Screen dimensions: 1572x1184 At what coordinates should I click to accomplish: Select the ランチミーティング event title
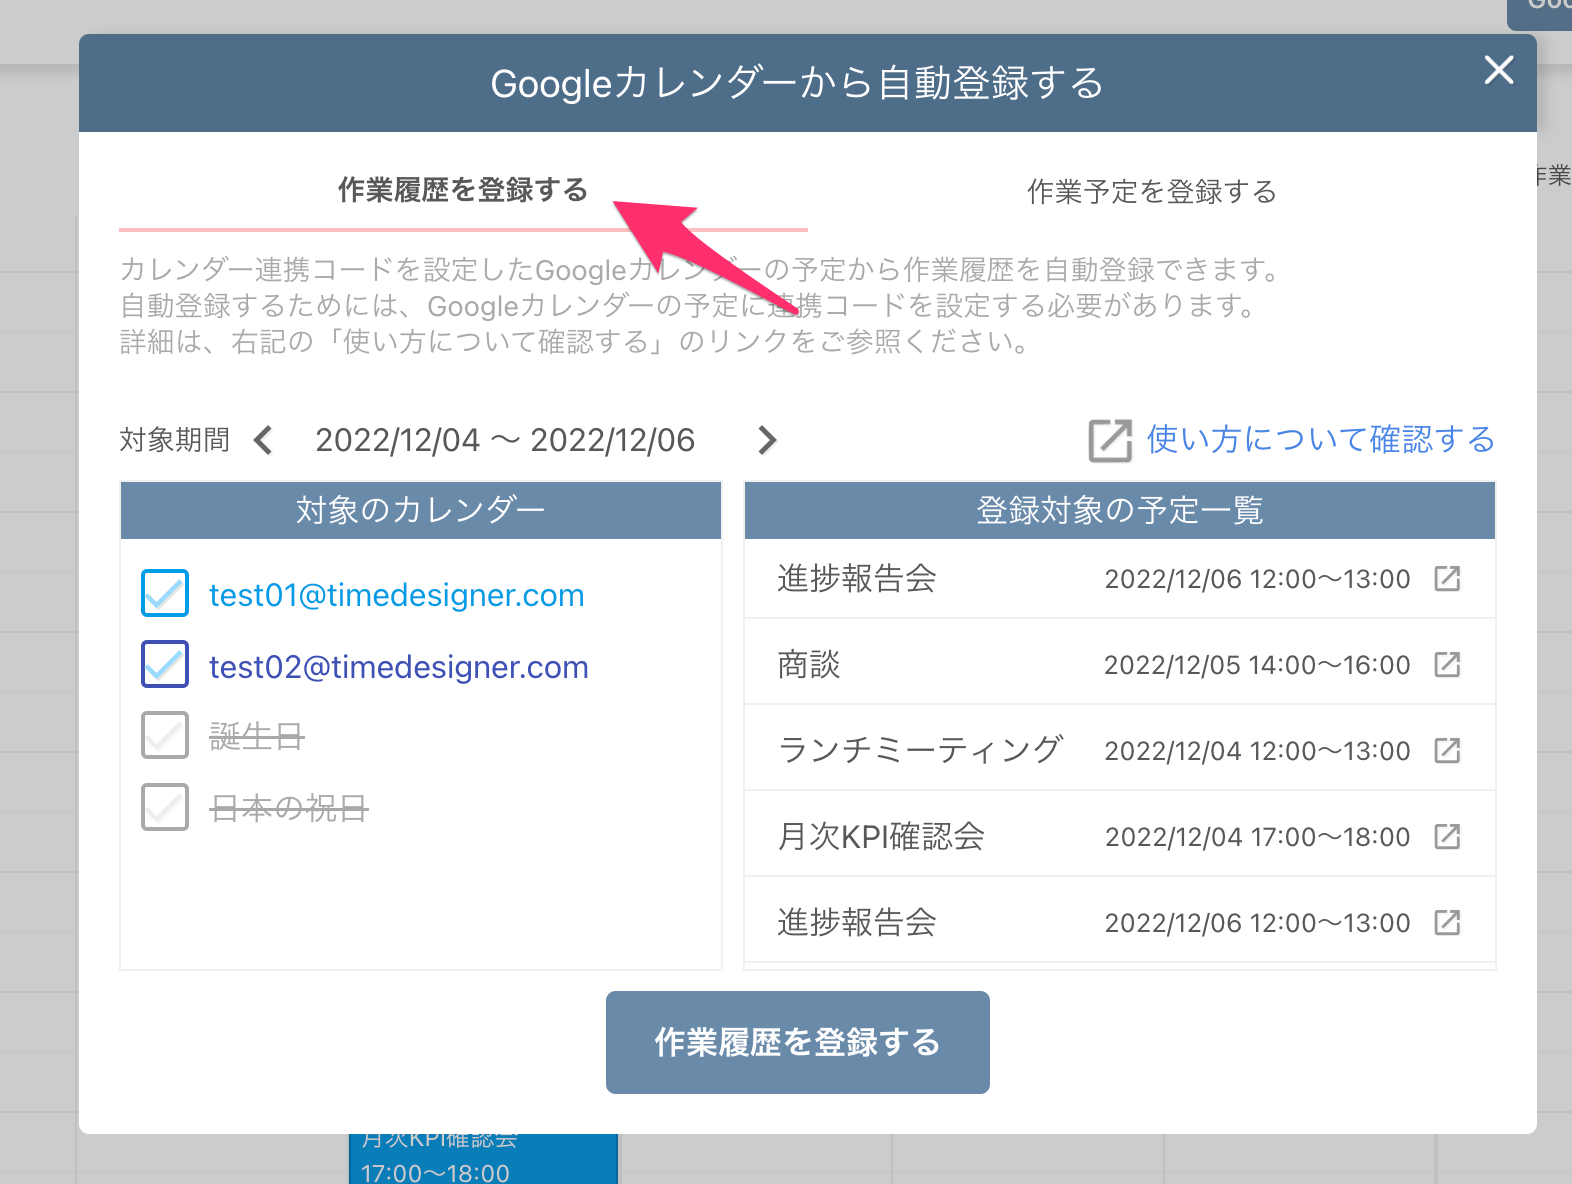pyautogui.click(x=919, y=750)
